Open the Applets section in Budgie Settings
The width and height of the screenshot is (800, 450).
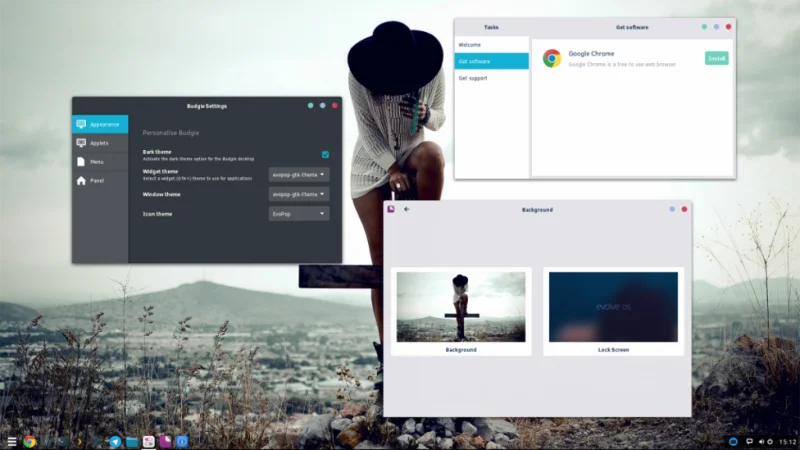click(100, 143)
